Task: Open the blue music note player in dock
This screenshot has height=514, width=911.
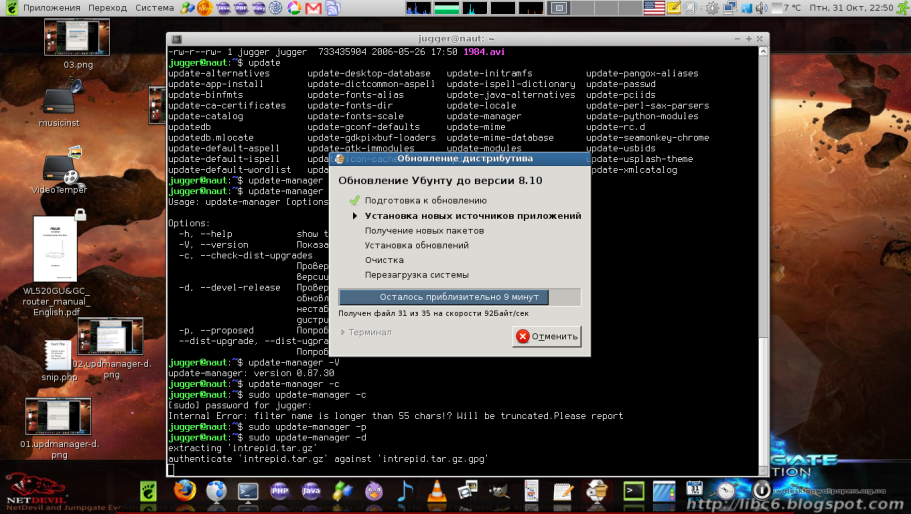Action: pyautogui.click(x=405, y=491)
